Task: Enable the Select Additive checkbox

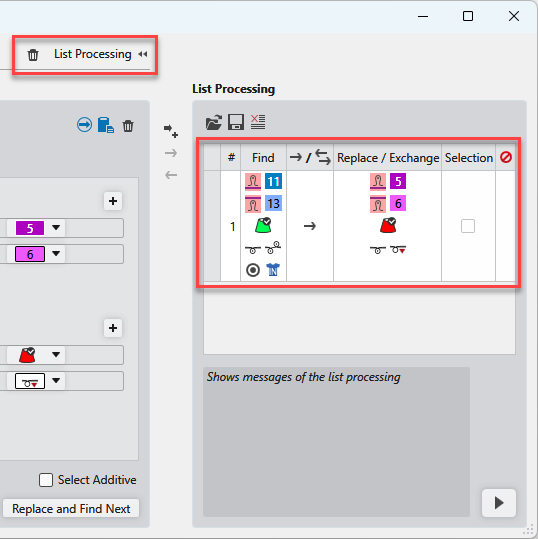Action: point(46,480)
